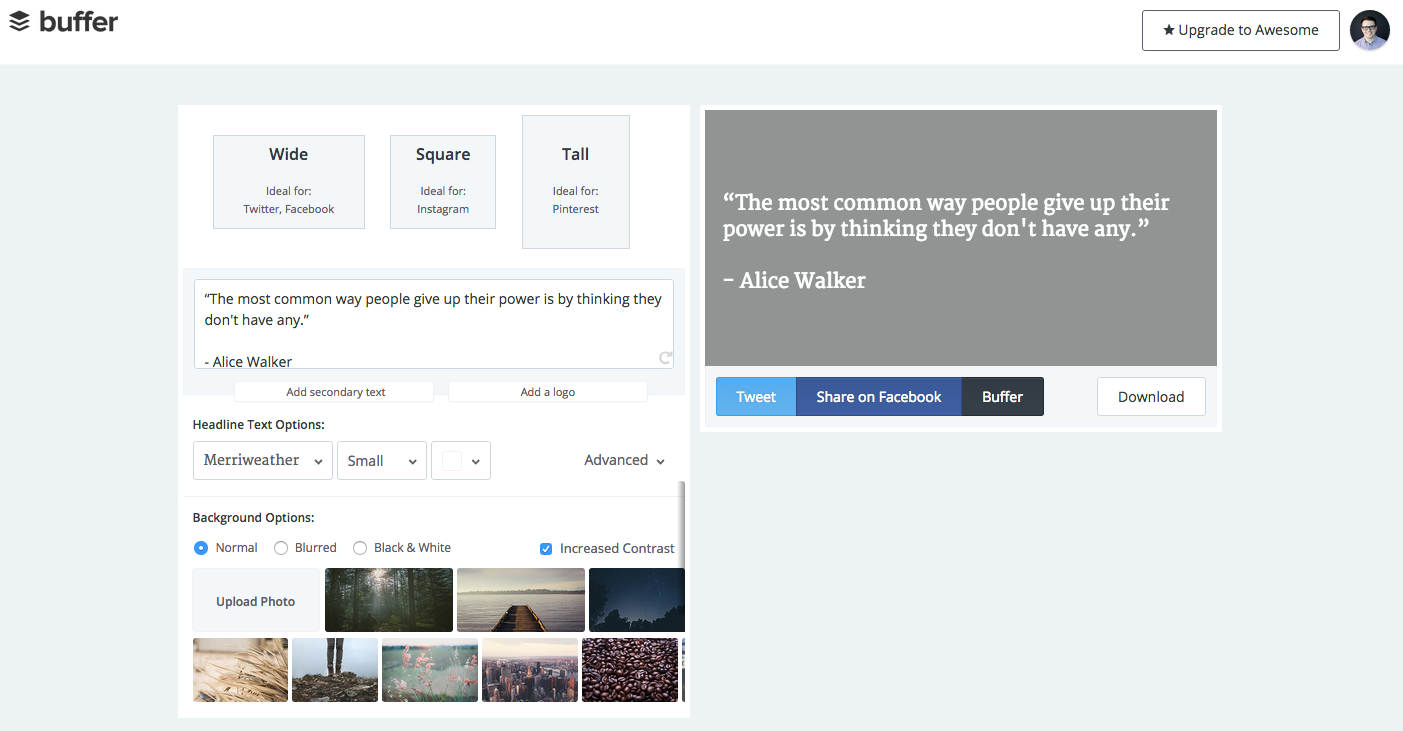Click the dark Buffer share button

[x=1003, y=397]
